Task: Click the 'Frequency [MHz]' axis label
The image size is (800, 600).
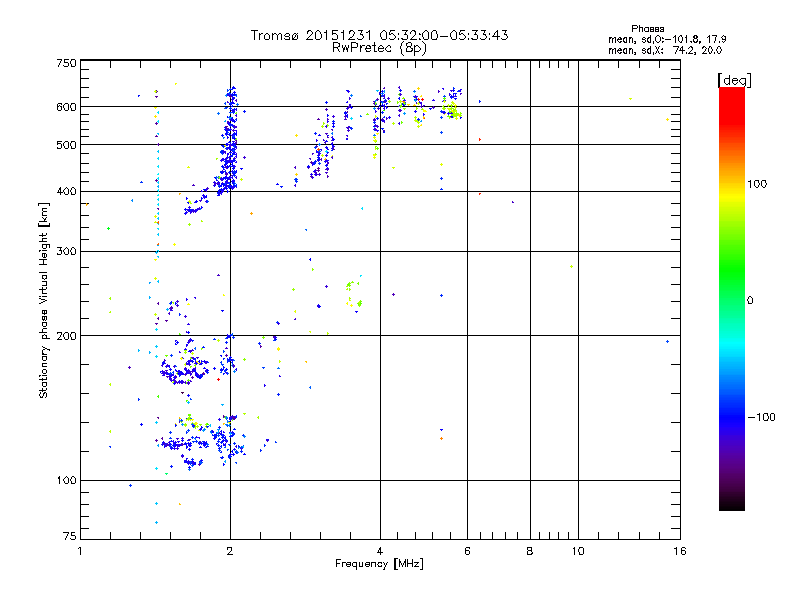Action: [379, 564]
